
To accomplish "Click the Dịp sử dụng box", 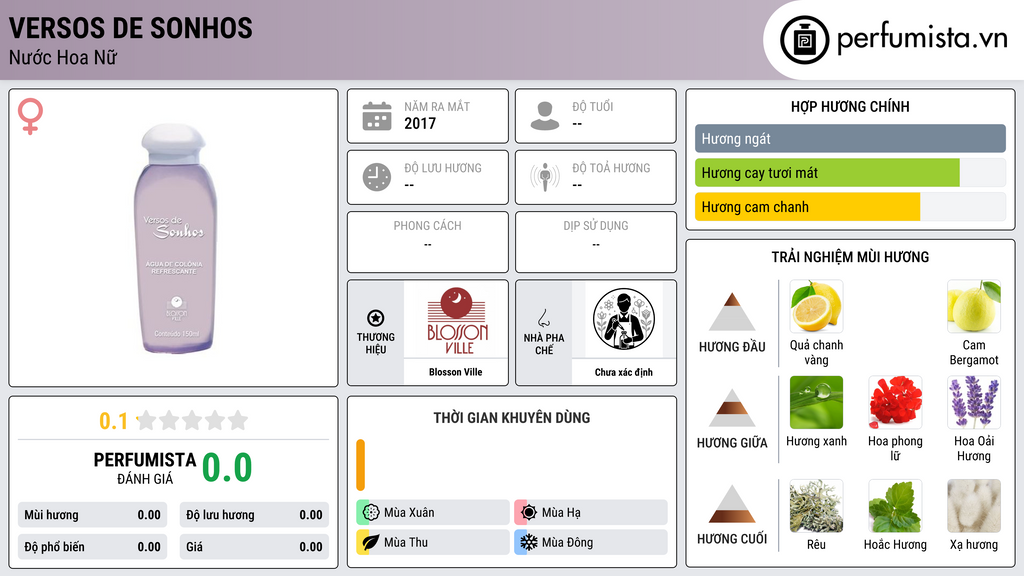I will (x=596, y=242).
